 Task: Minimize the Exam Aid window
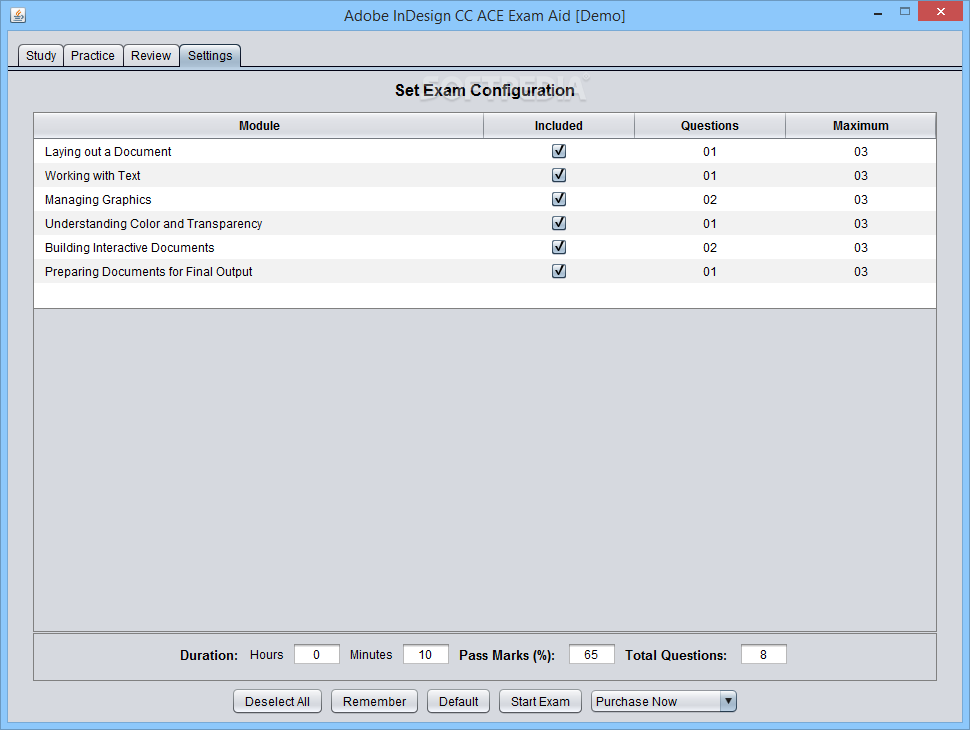coord(877,12)
